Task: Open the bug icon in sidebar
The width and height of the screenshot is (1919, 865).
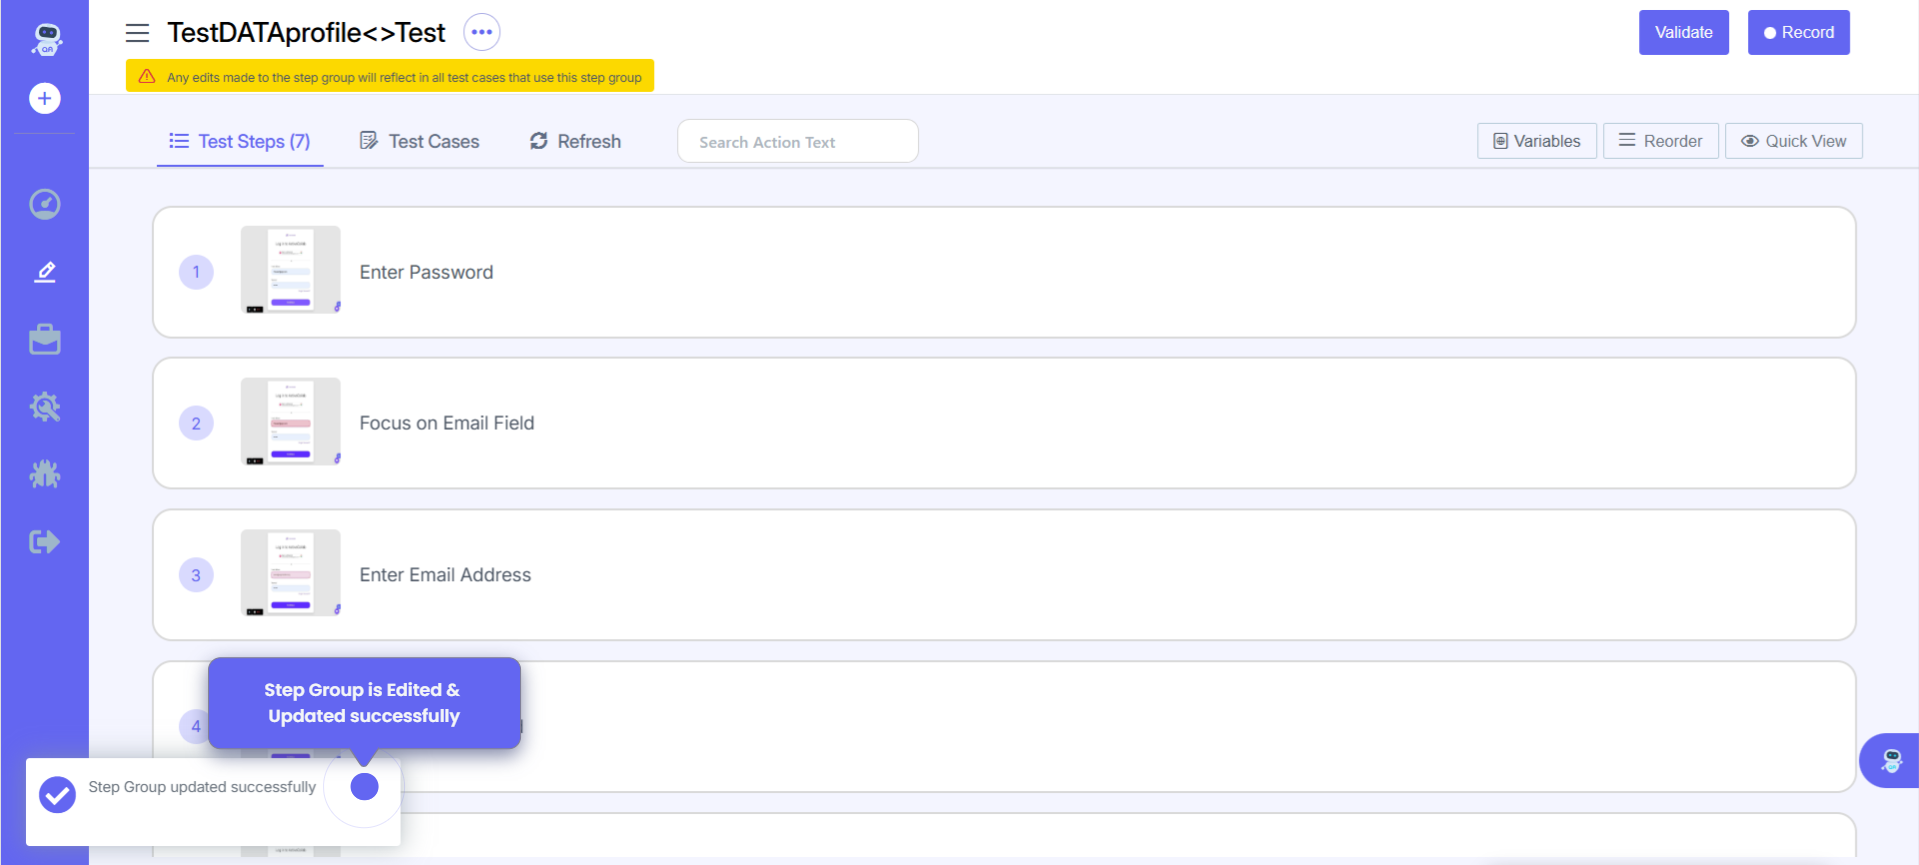Action: point(45,474)
